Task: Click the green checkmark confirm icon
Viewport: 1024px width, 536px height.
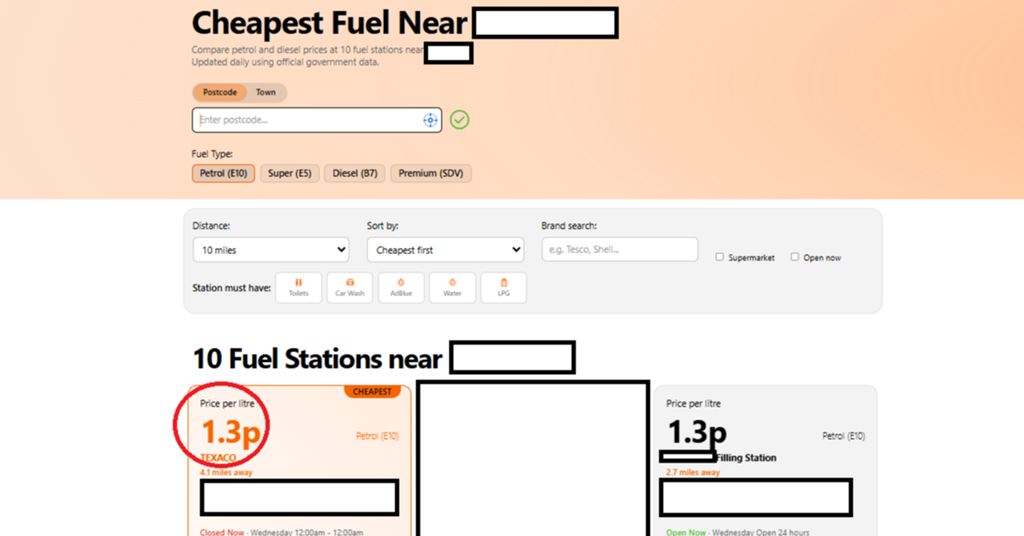Action: [460, 120]
